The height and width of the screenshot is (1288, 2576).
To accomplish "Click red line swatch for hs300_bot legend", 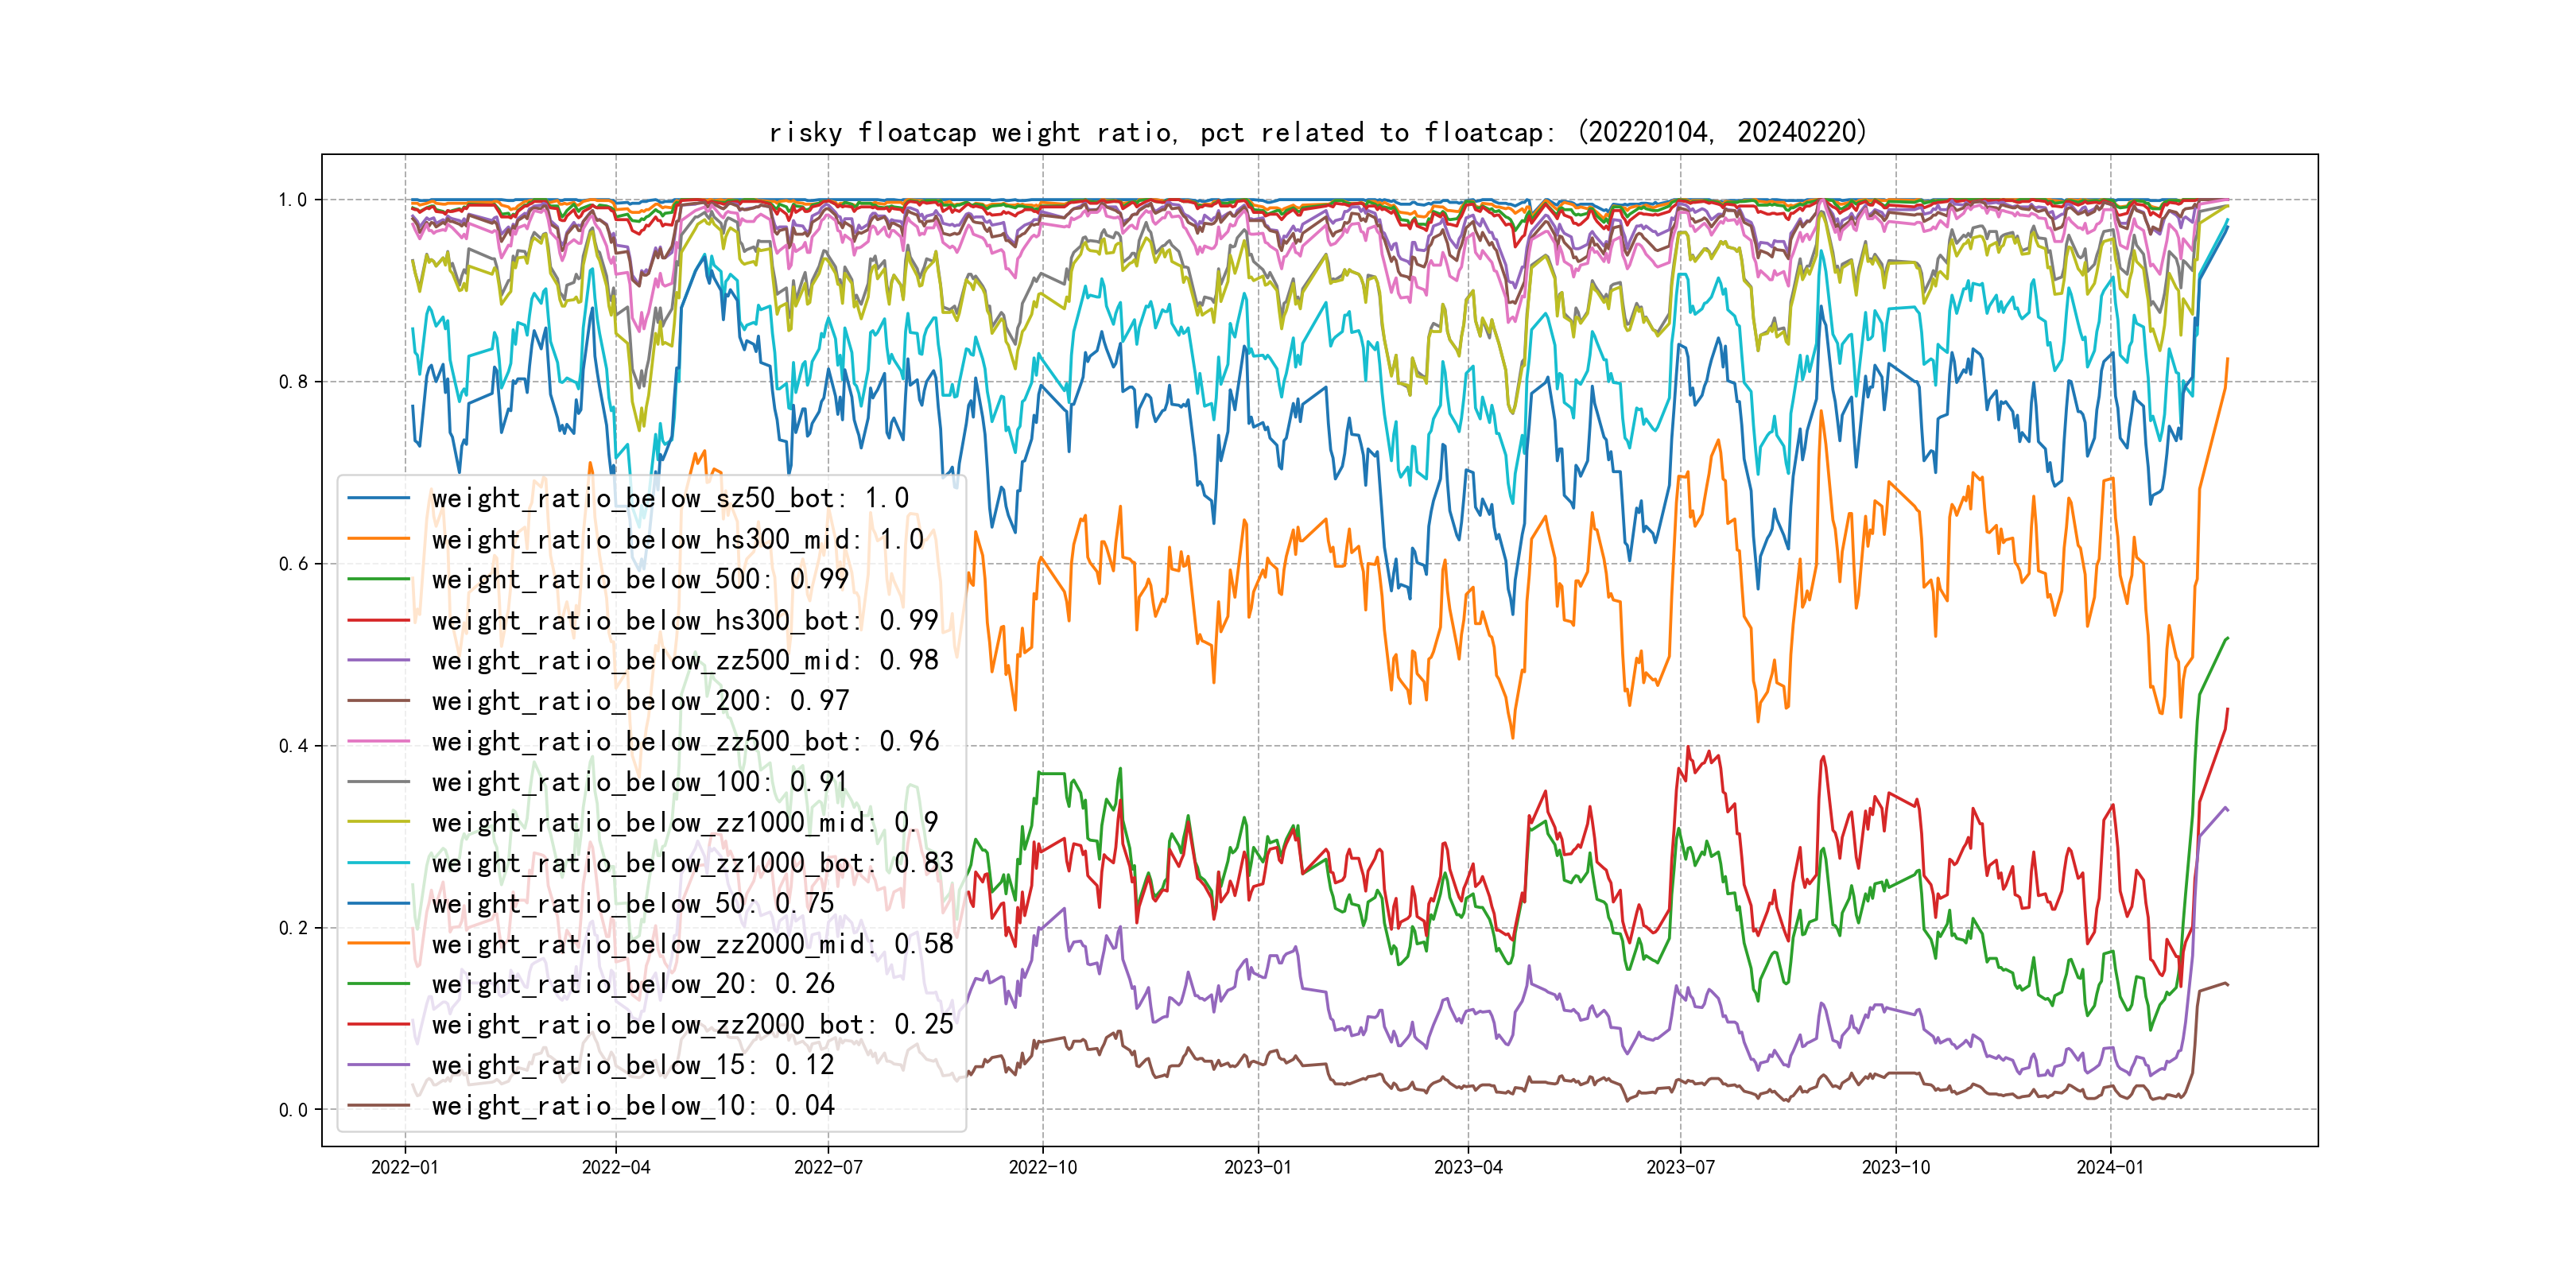I will [378, 620].
